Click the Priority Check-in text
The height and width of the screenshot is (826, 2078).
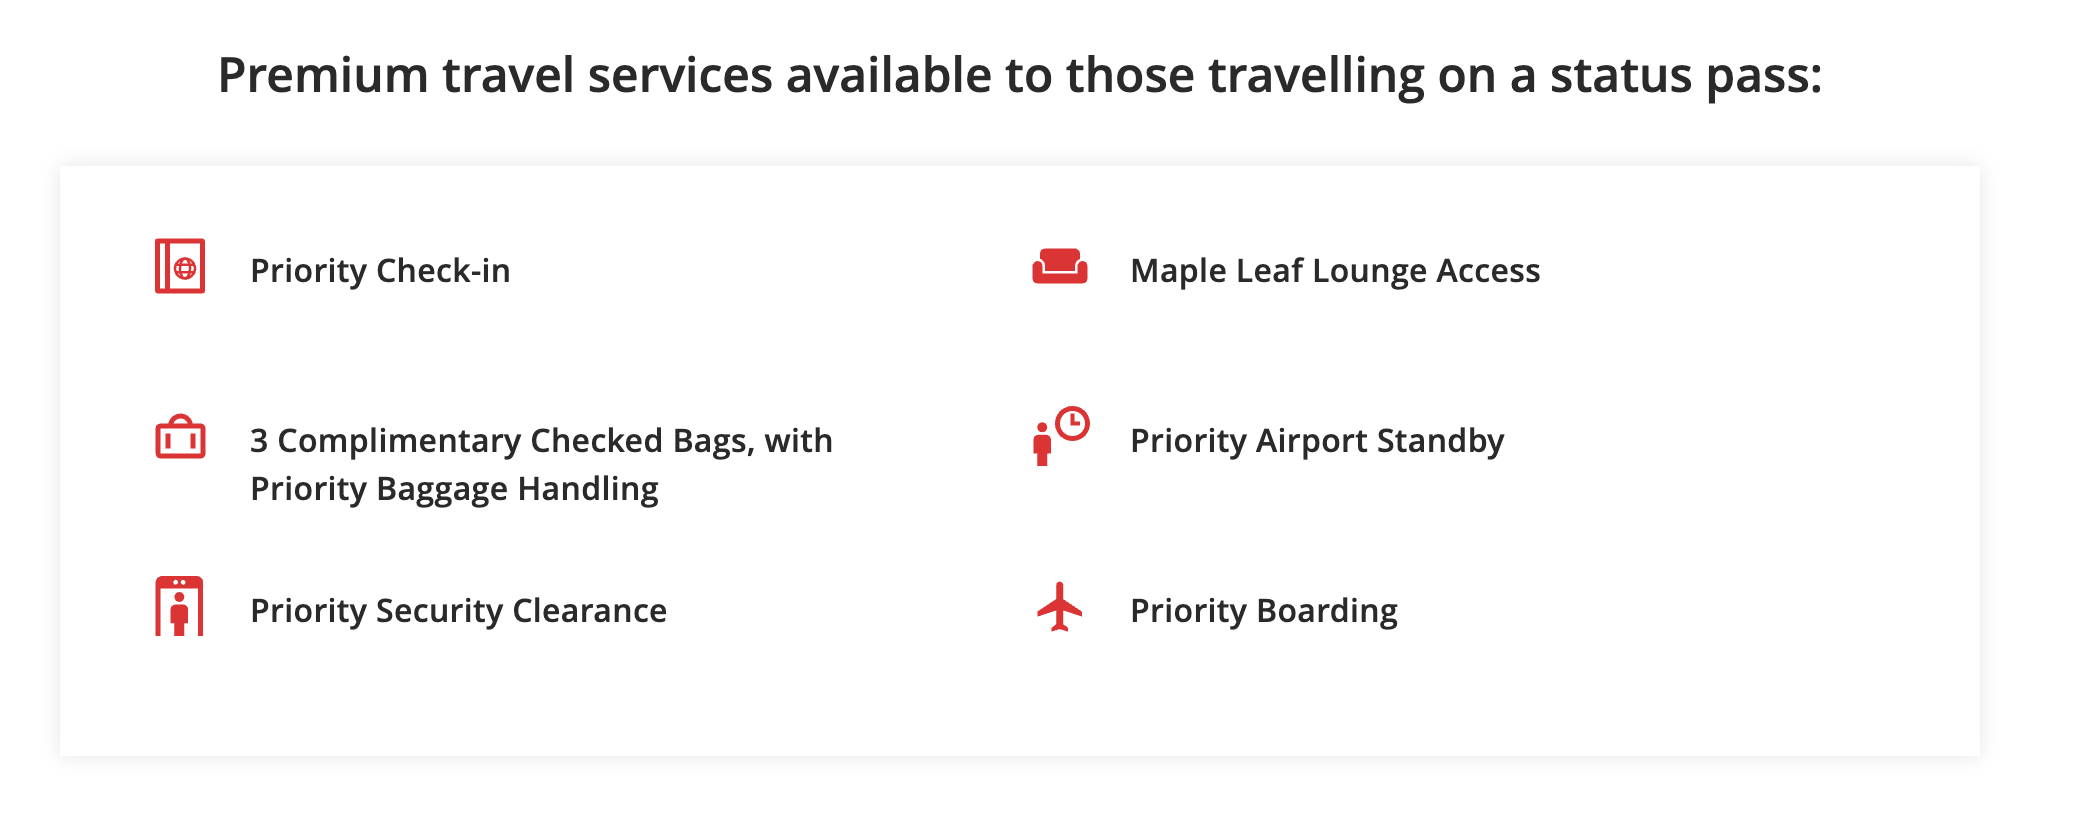pyautogui.click(x=380, y=271)
